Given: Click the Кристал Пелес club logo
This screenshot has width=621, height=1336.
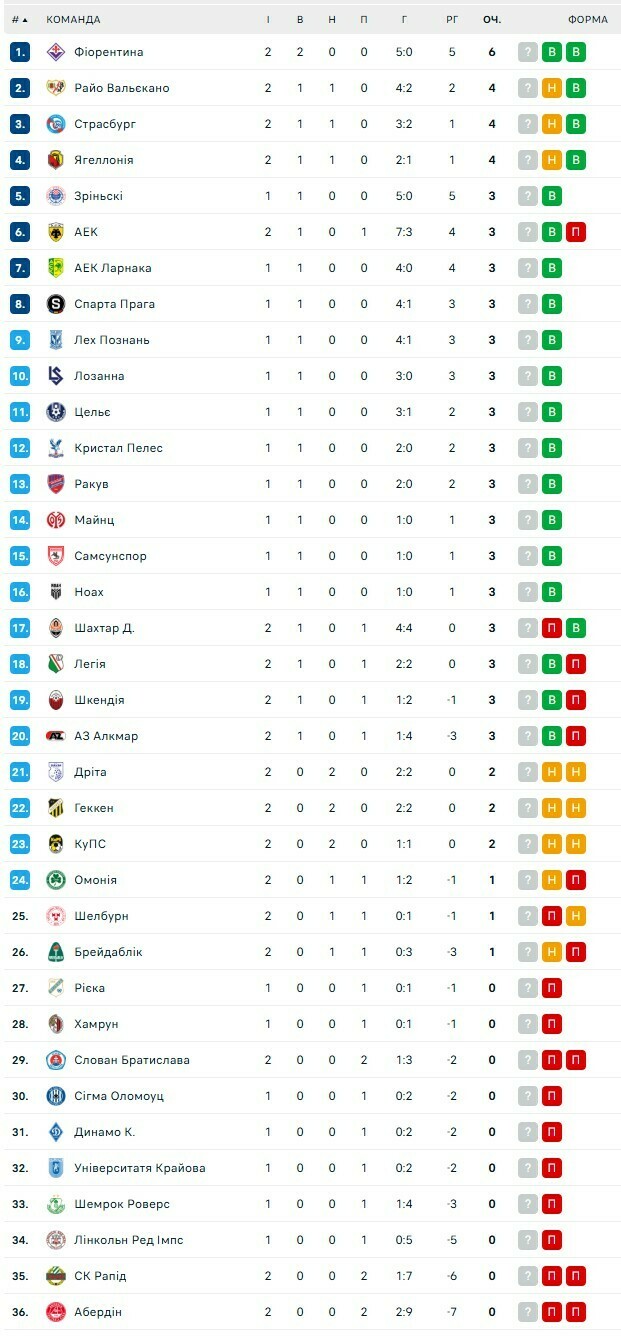Looking at the screenshot, I should [x=56, y=448].
